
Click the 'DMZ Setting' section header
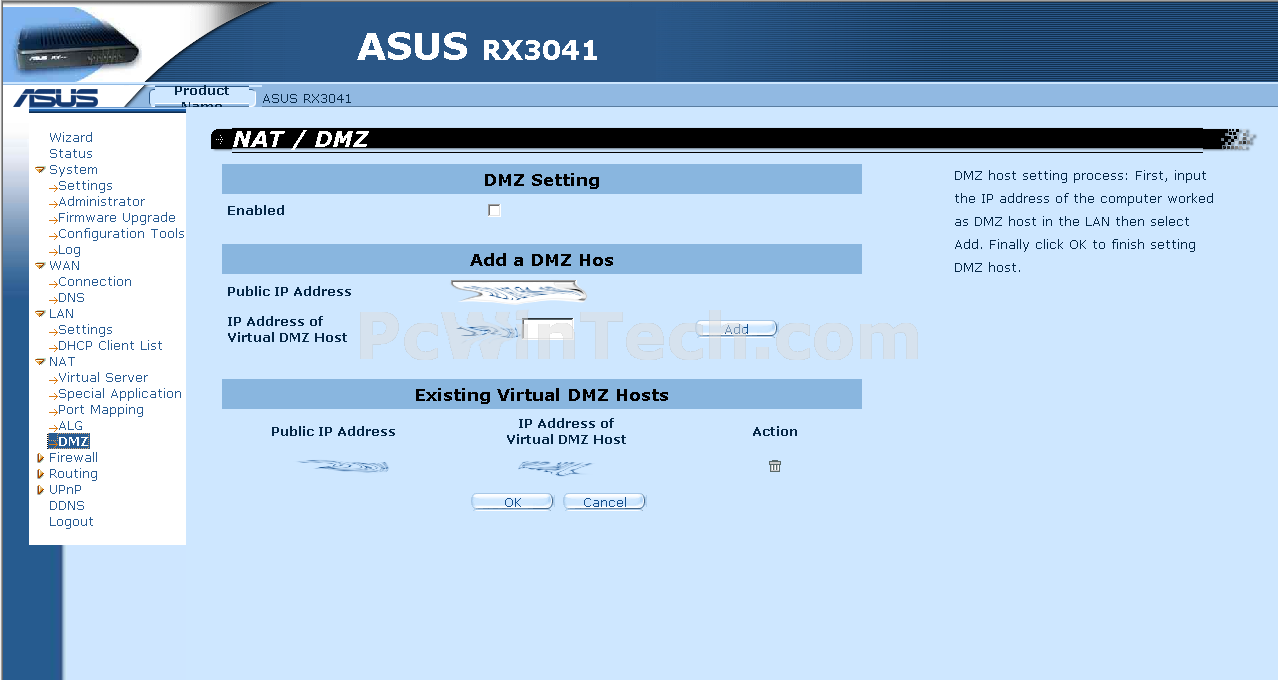[542, 180]
